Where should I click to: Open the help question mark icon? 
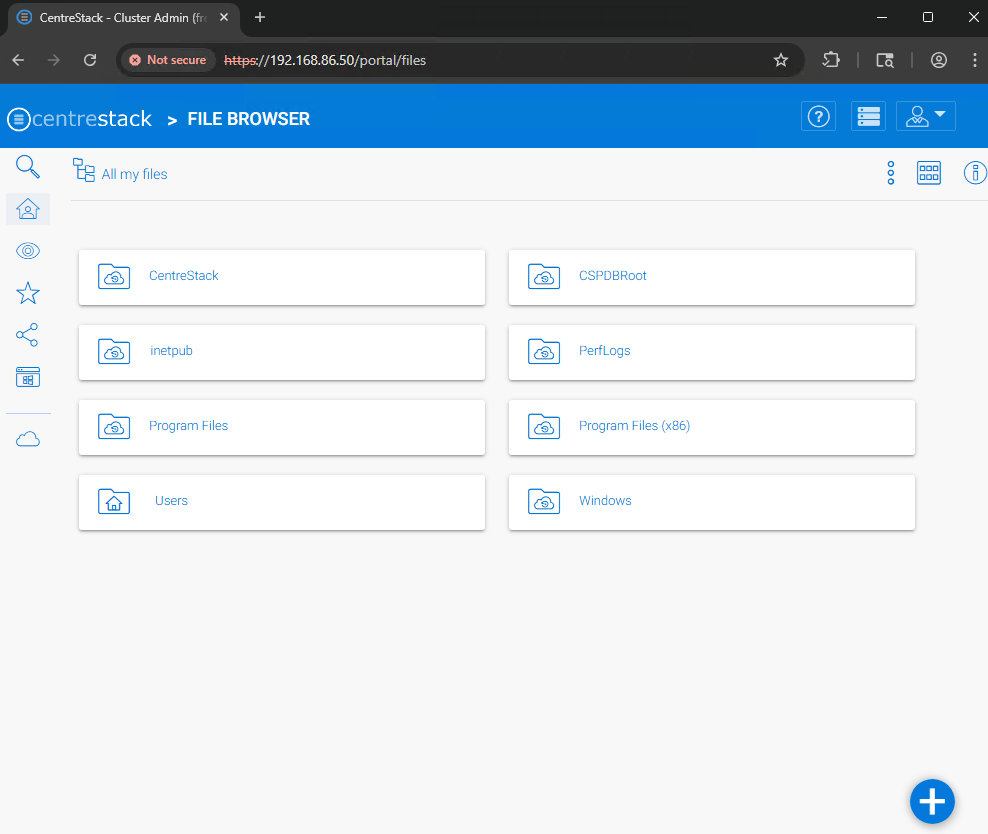point(819,117)
